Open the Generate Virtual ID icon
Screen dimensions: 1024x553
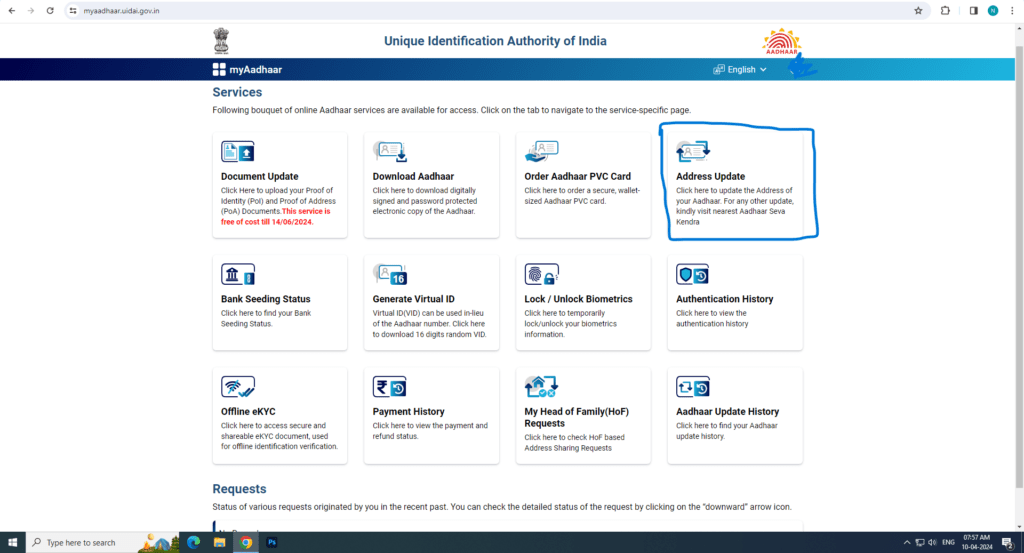pyautogui.click(x=391, y=274)
